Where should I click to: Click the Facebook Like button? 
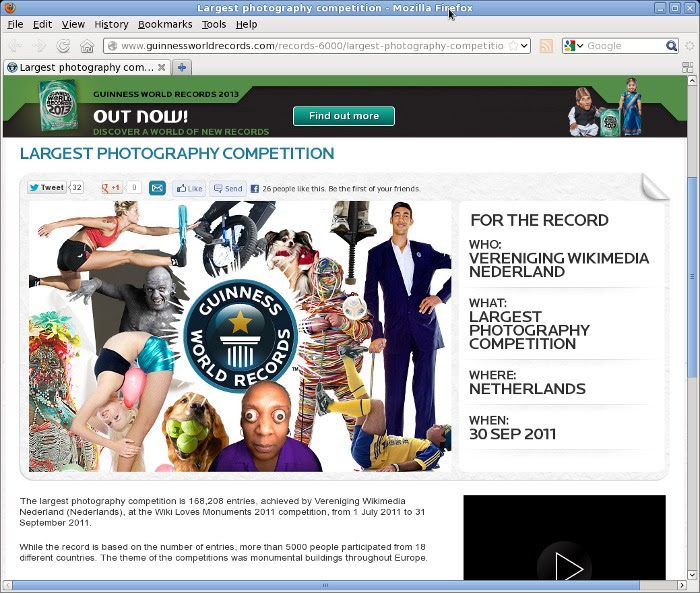(x=189, y=188)
